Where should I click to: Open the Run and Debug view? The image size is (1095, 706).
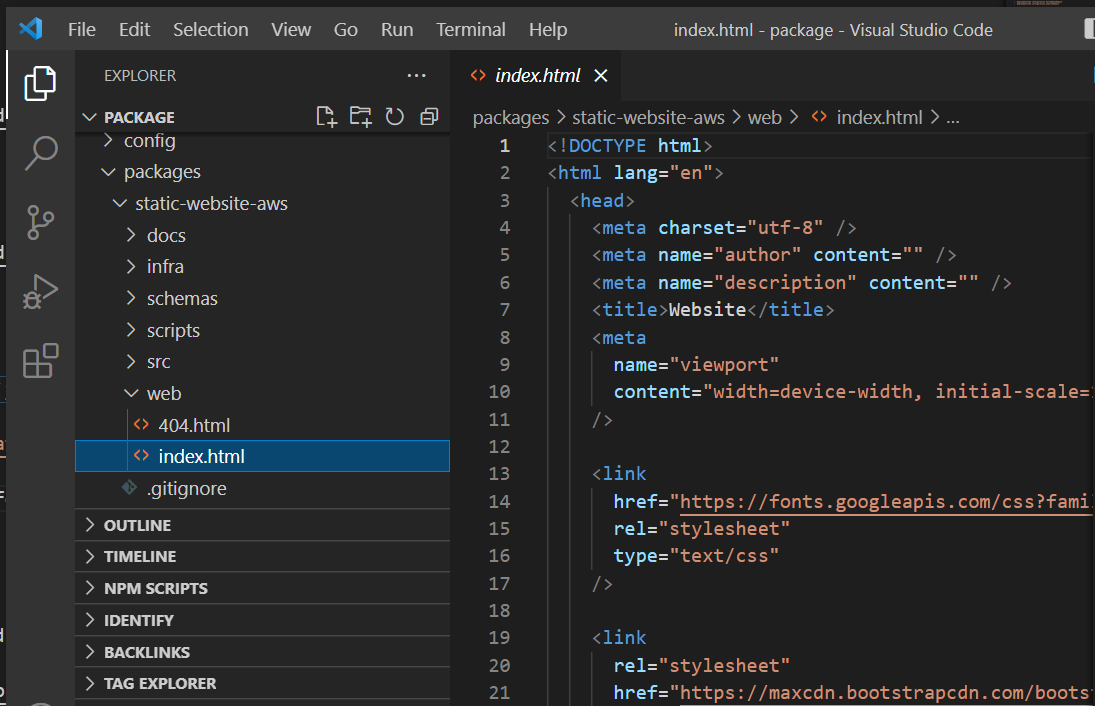(41, 291)
